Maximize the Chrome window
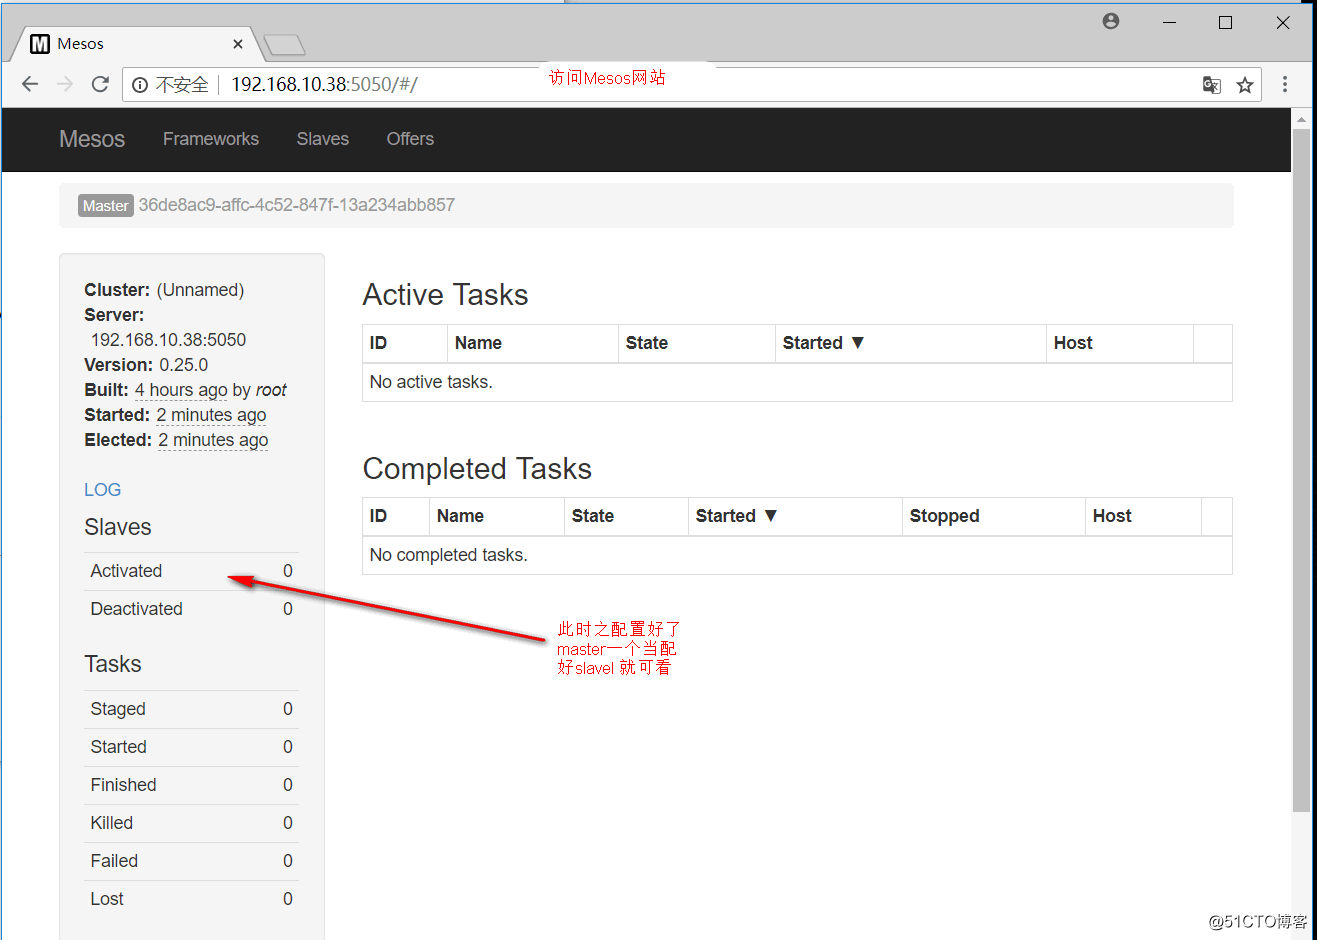This screenshot has width=1317, height=940. click(x=1225, y=22)
